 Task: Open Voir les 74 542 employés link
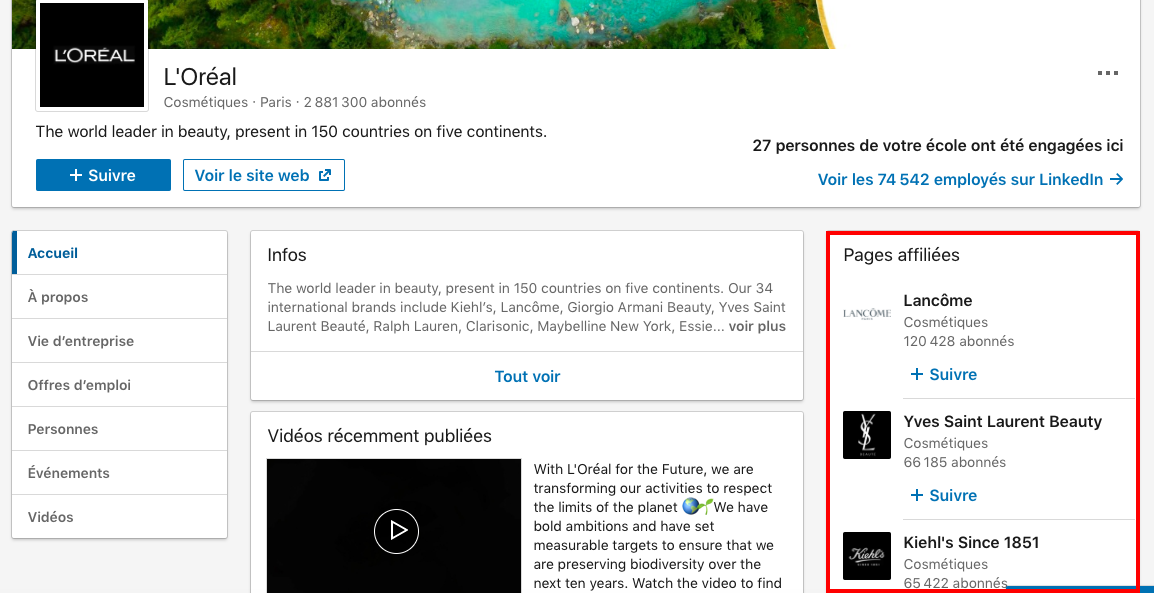[970, 180]
